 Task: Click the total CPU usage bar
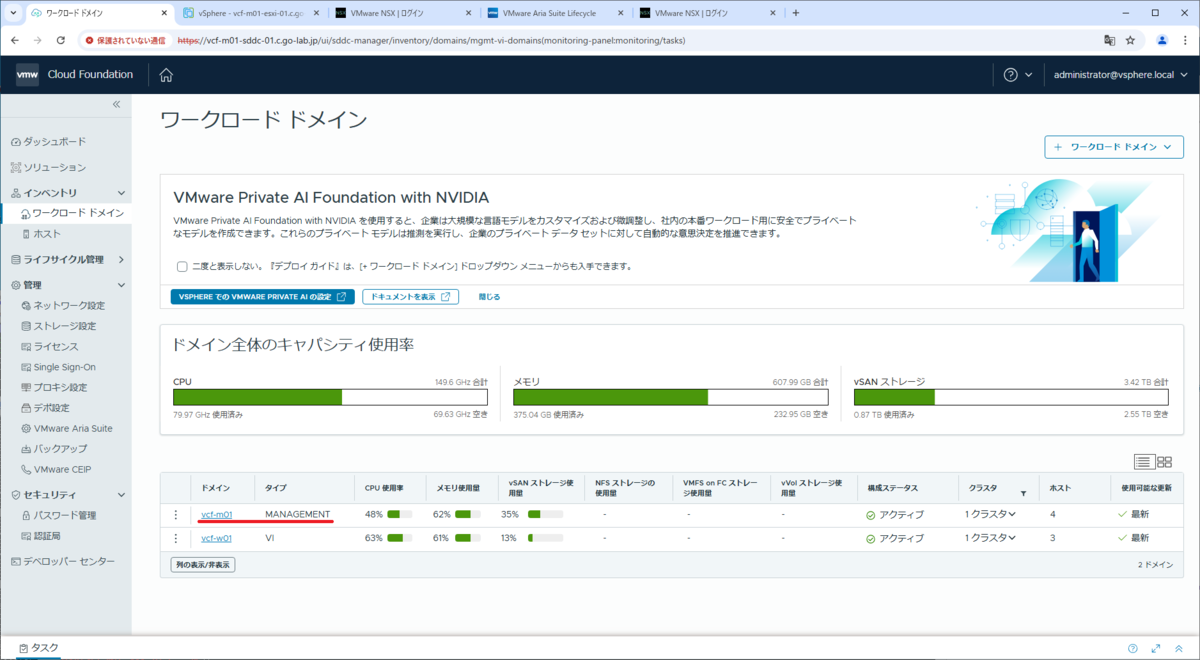point(330,397)
